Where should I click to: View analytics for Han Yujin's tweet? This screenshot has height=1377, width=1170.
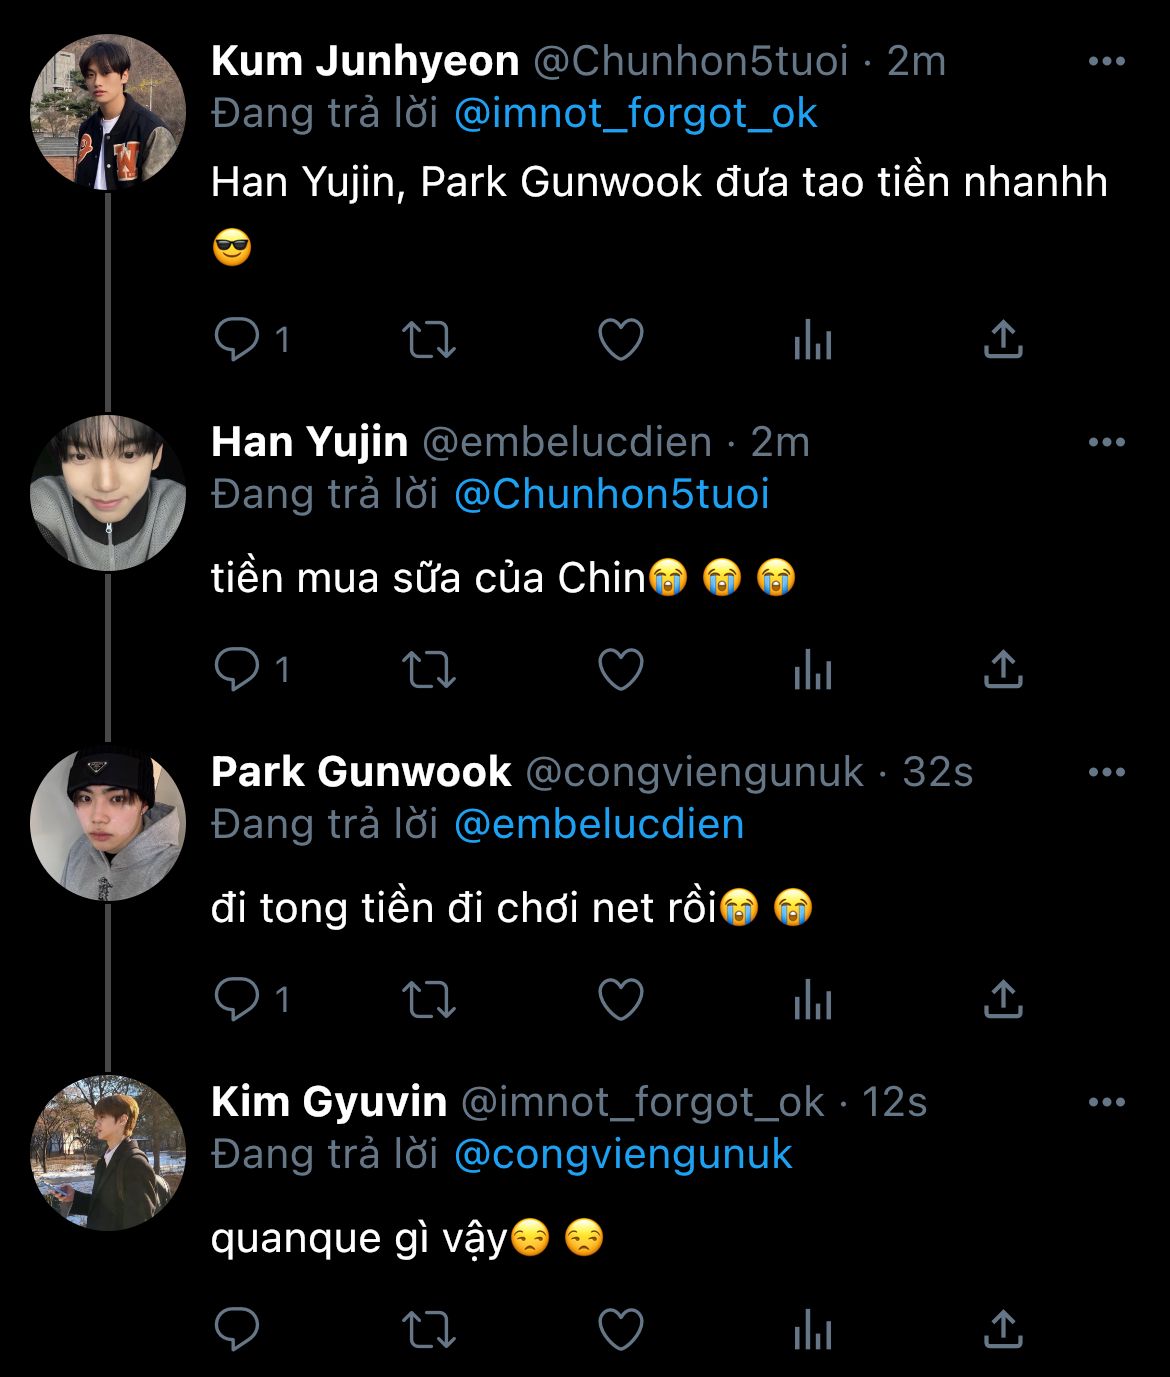[812, 670]
